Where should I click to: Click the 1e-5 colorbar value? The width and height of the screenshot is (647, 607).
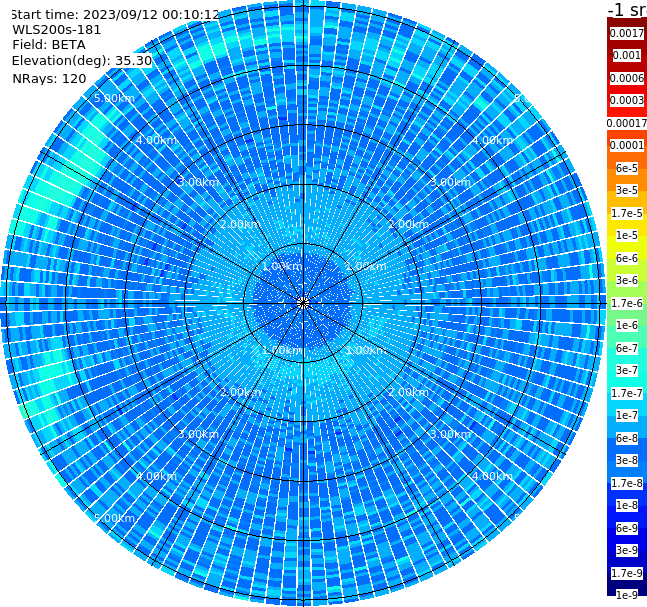coord(627,235)
